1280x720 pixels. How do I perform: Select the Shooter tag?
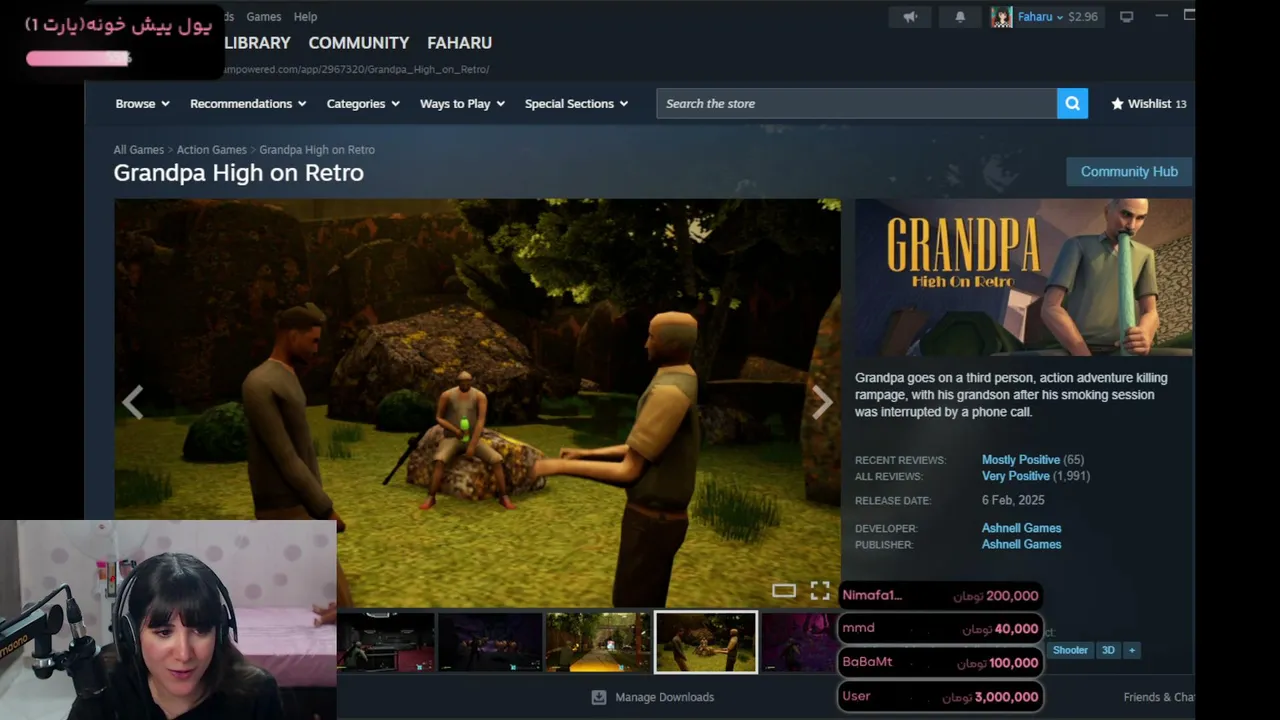tap(1070, 650)
